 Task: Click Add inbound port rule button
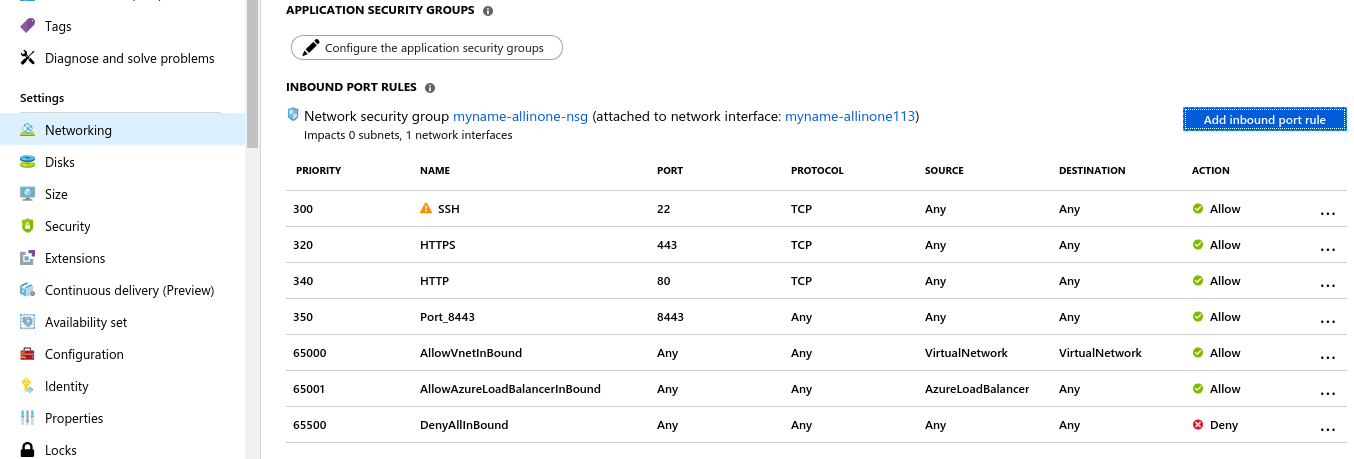pyautogui.click(x=1264, y=119)
